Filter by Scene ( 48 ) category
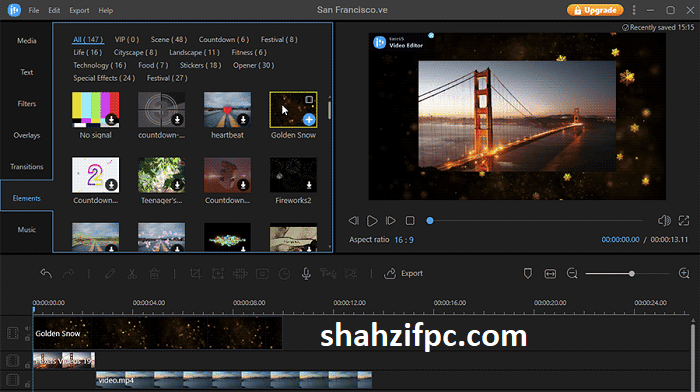700x392 pixels. pos(169,39)
